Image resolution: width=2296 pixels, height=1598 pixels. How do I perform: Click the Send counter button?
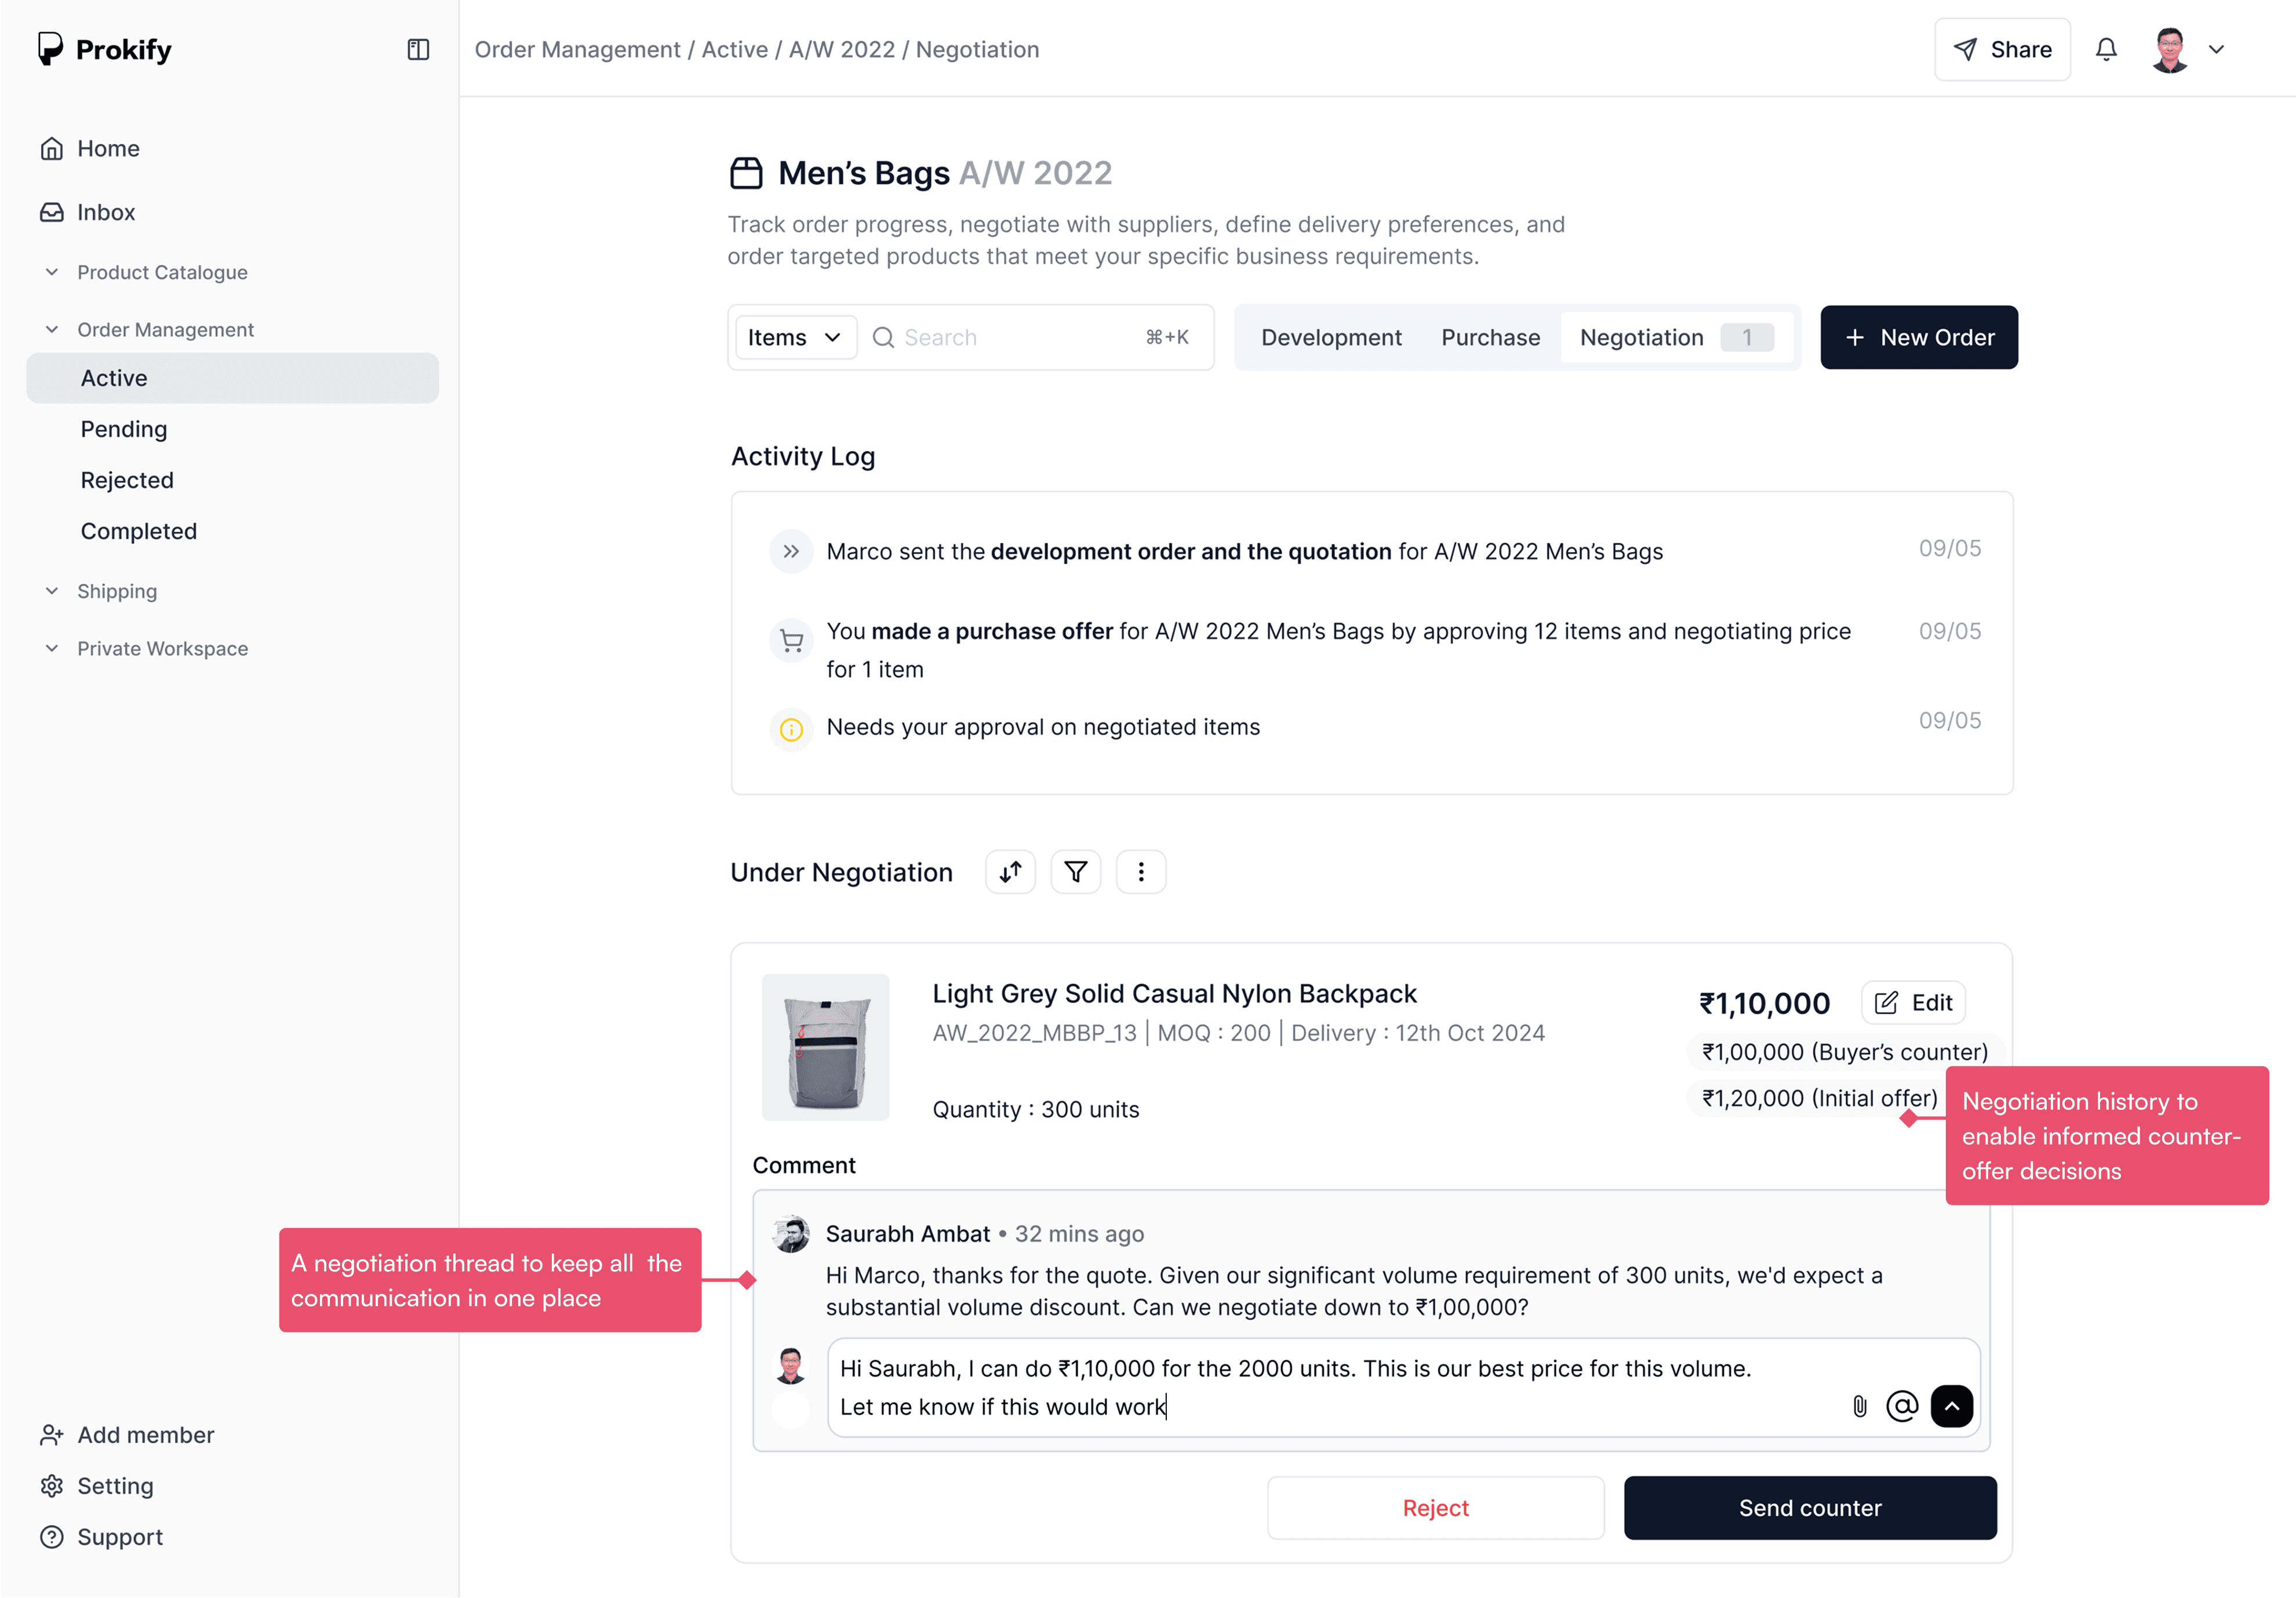pos(1809,1508)
